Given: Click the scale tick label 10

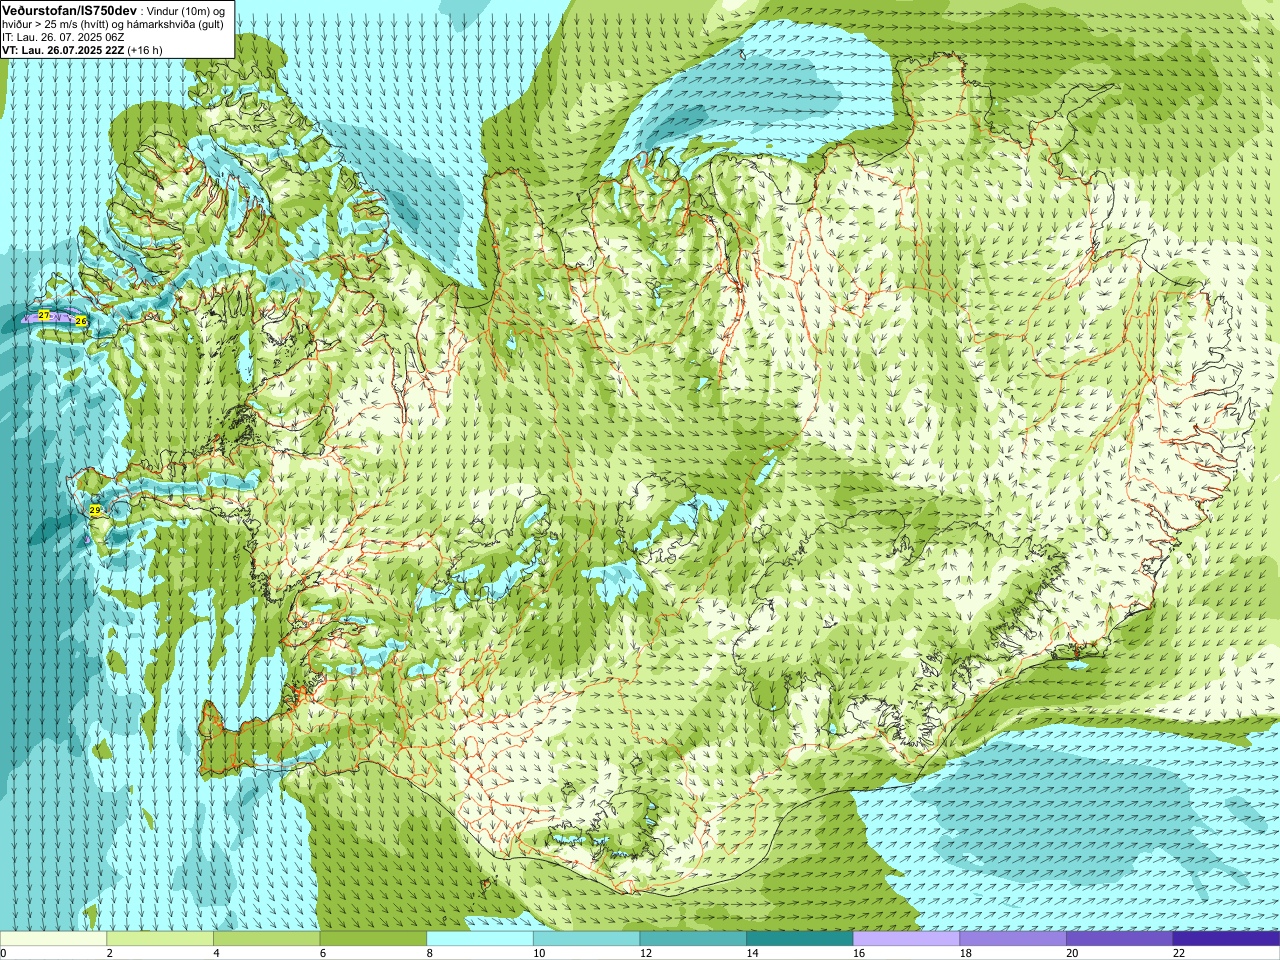Looking at the screenshot, I should pos(539,953).
